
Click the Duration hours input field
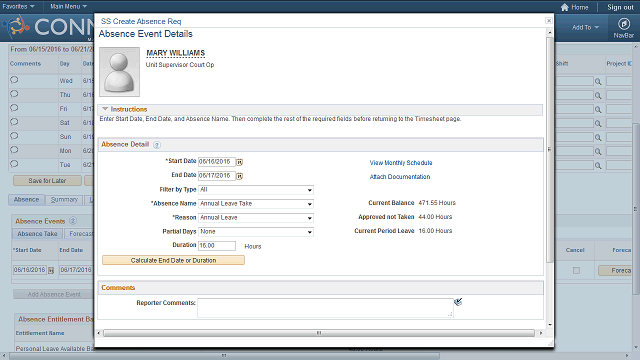click(217, 246)
